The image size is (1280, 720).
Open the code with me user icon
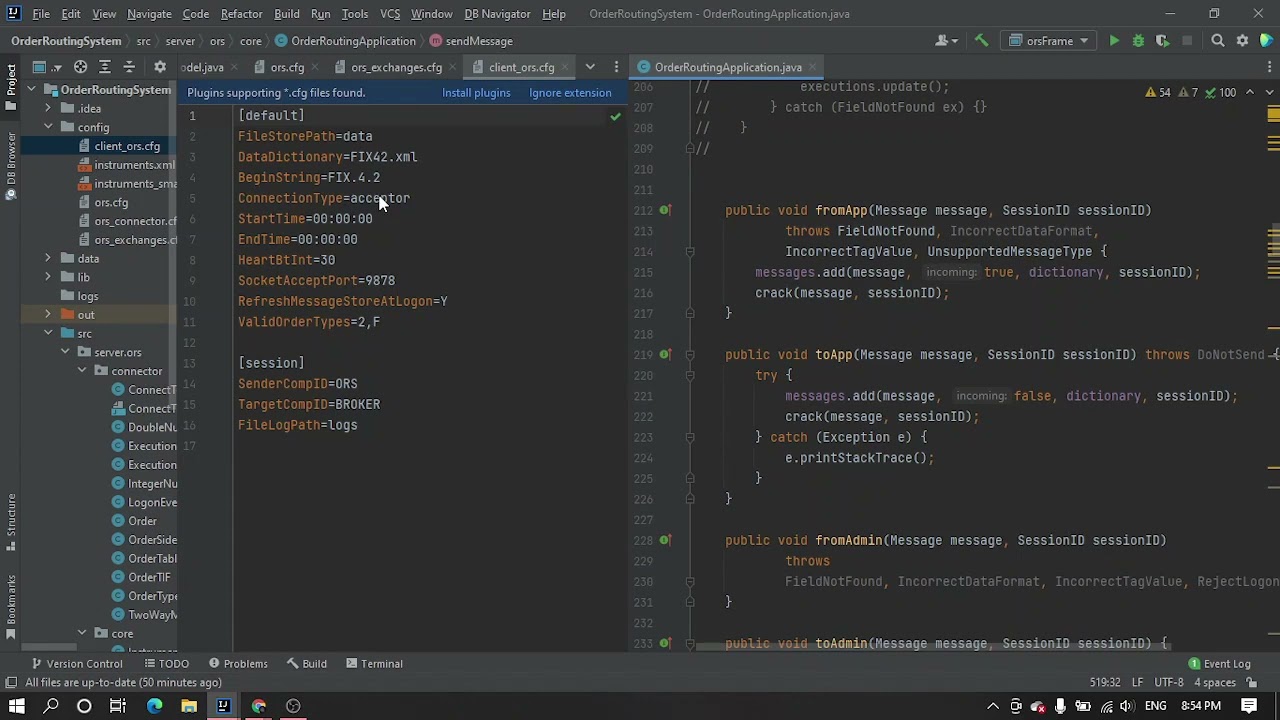pos(943,41)
